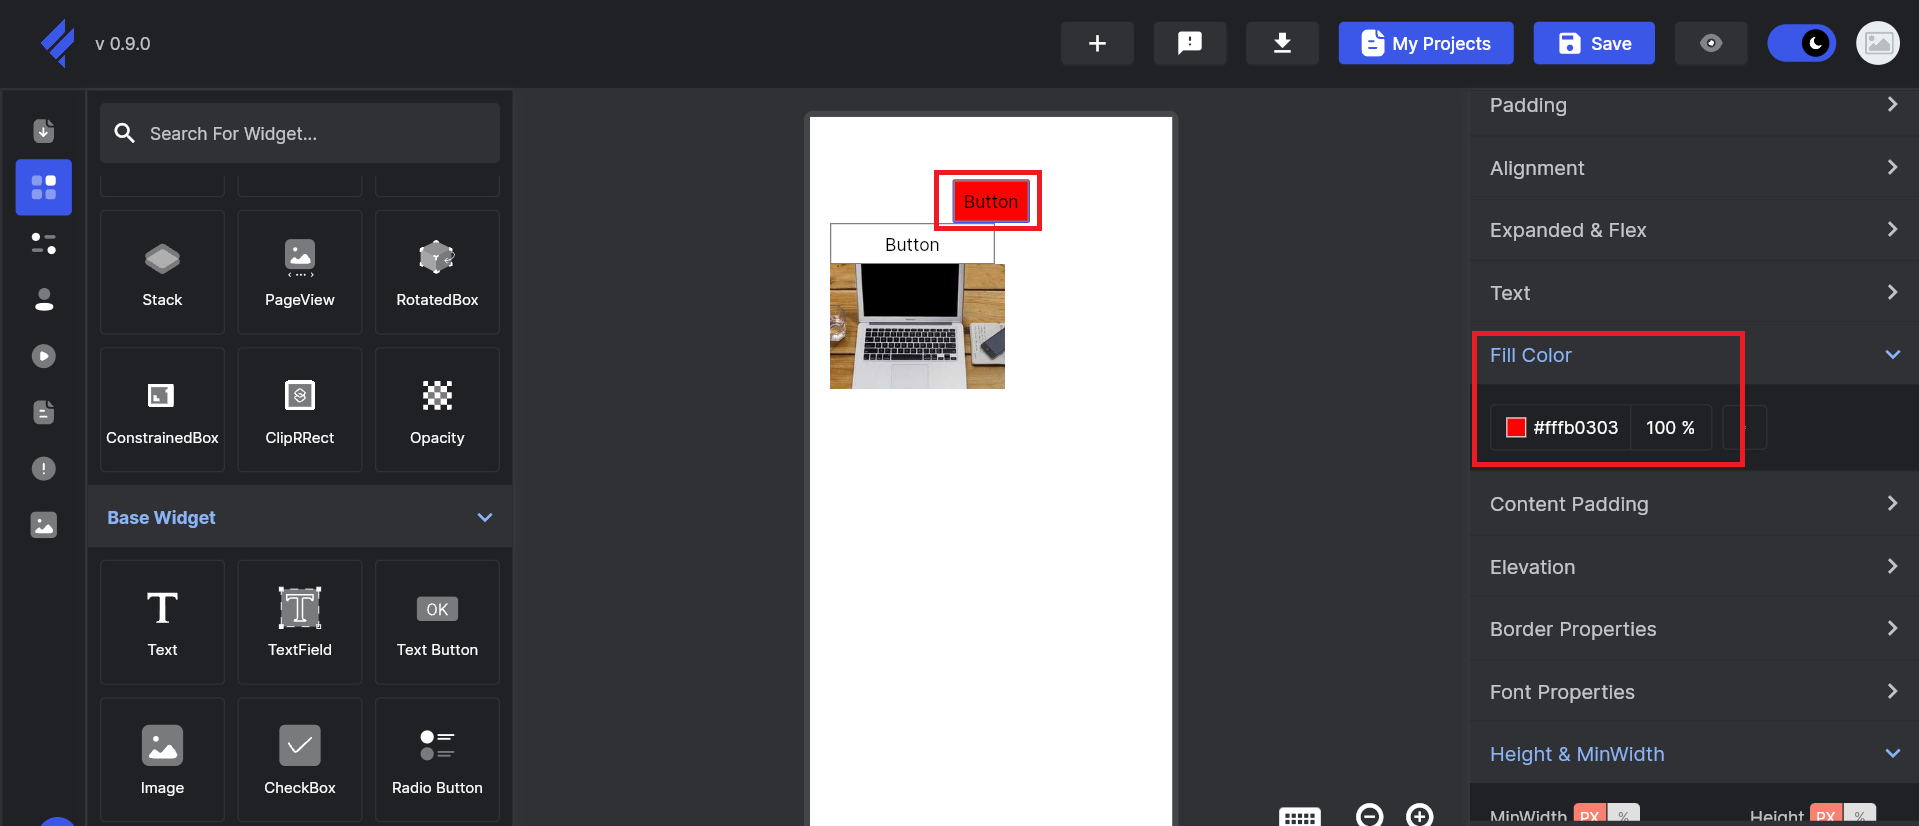Collapse the Fill Color section

(x=1892, y=355)
